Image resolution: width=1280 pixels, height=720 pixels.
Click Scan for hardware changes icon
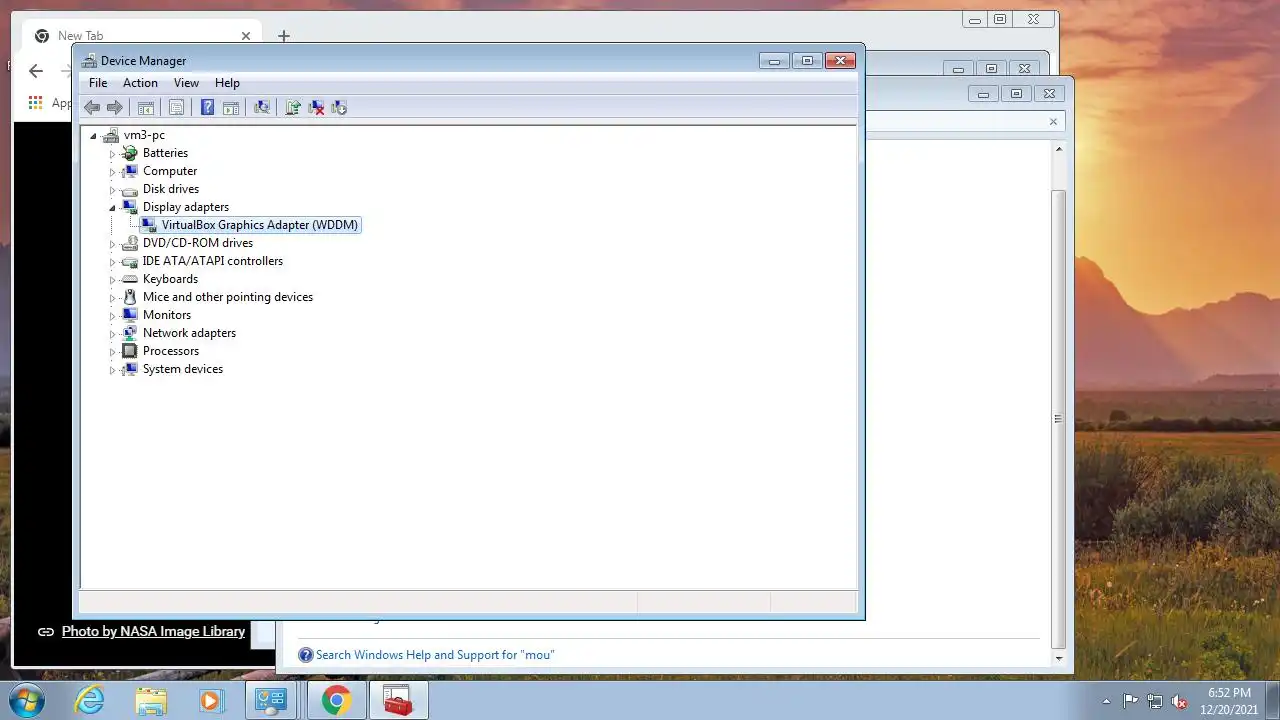[x=262, y=108]
